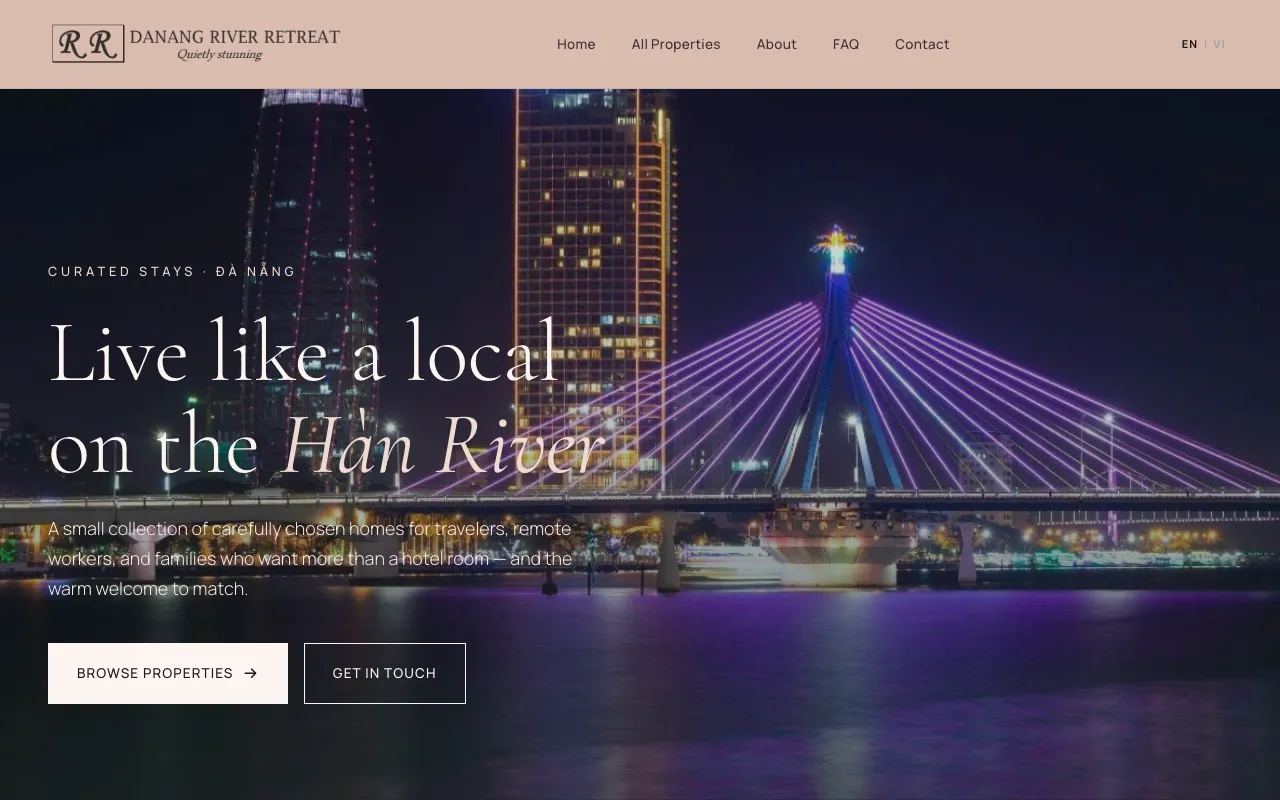Click the 'Quietly stunning' tagline

pyautogui.click(x=220, y=55)
